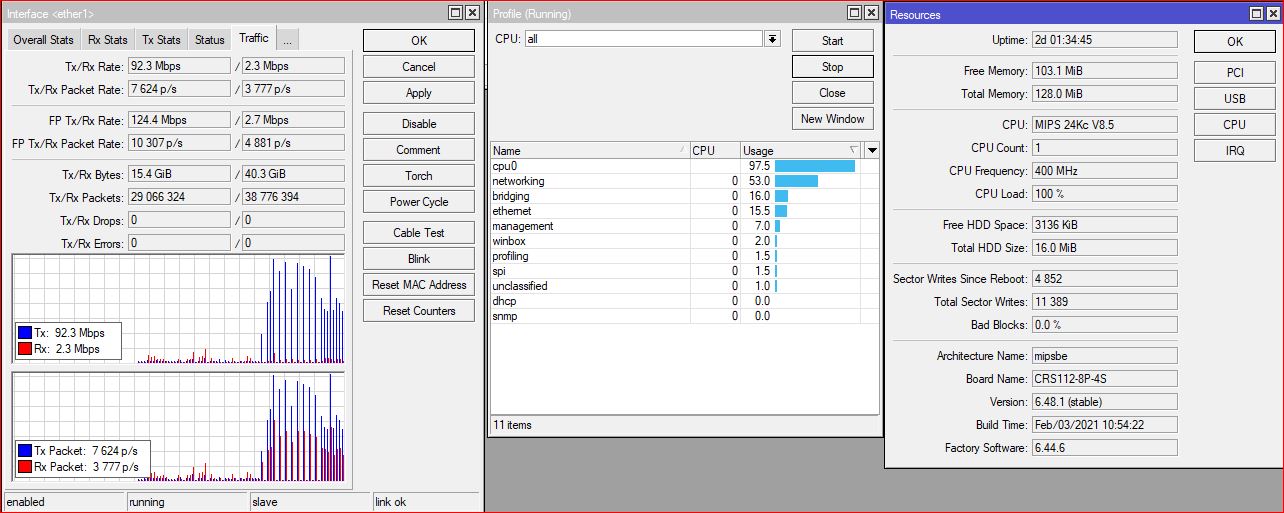Click the Comment button
The image size is (1284, 513).
coord(419,150)
